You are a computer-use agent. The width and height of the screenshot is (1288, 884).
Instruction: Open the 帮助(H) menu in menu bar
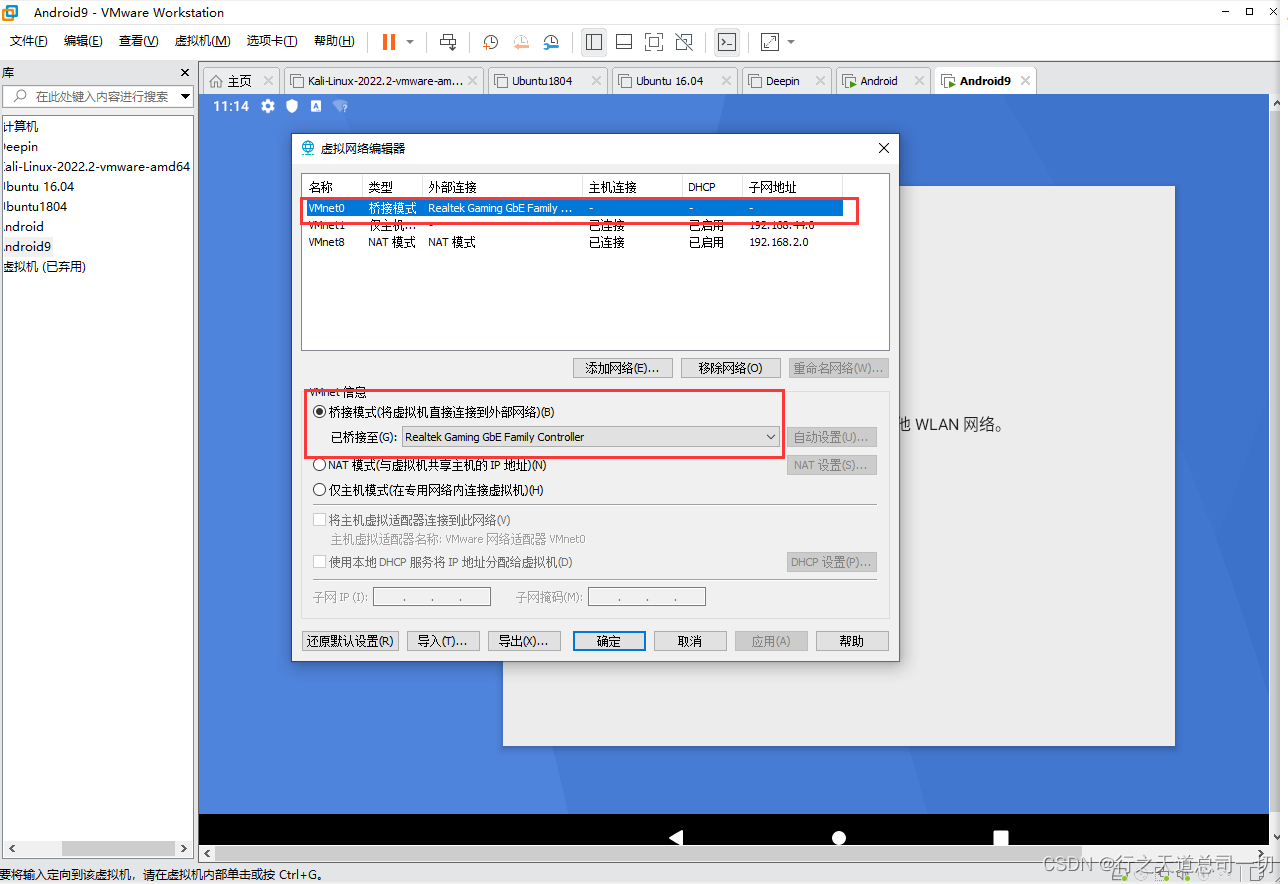(x=334, y=41)
